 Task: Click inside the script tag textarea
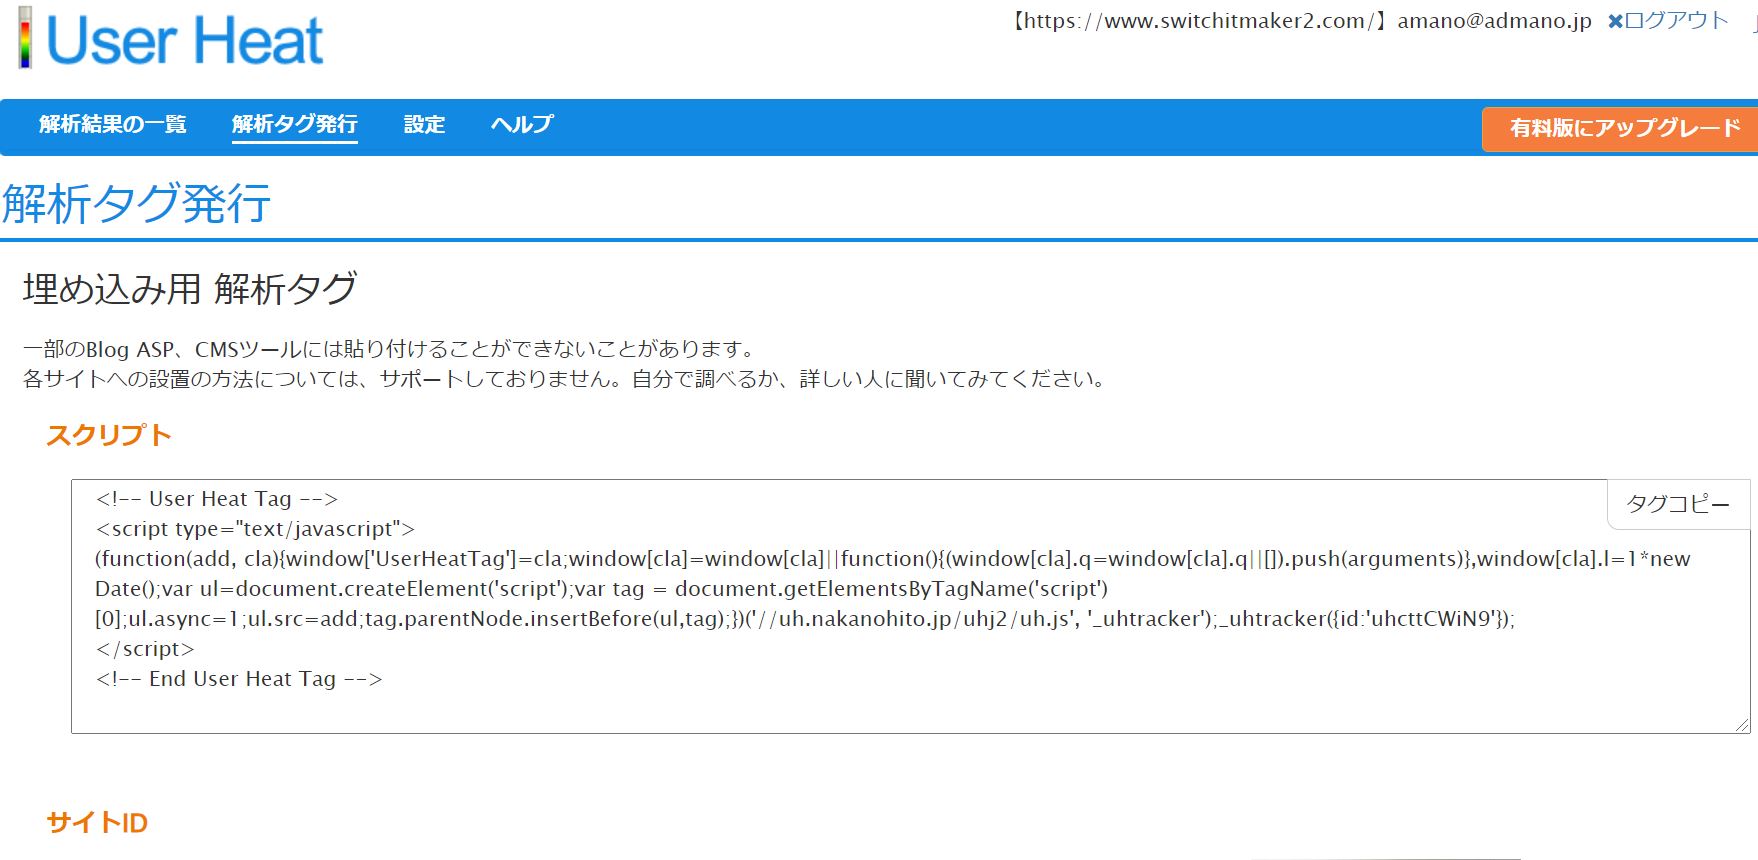pos(910,606)
